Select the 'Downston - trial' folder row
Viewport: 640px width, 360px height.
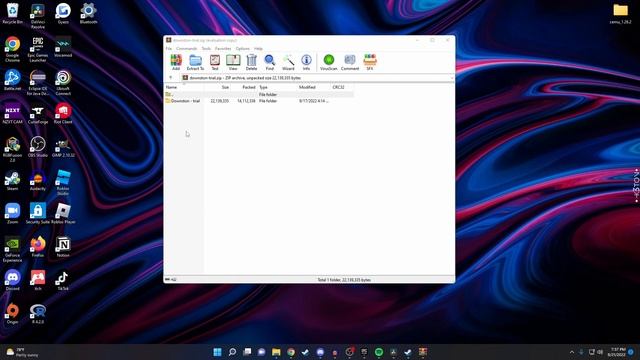click(x=259, y=101)
